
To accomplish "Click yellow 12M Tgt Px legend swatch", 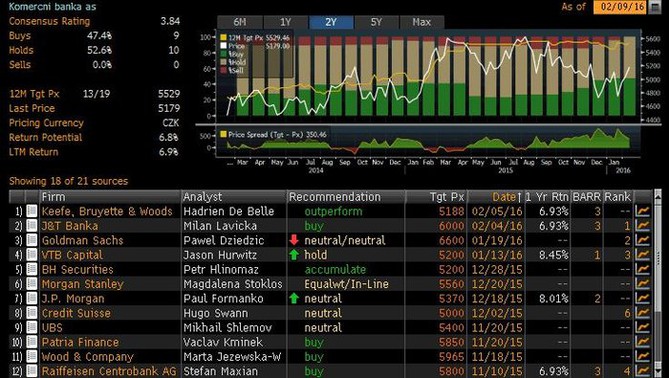I will click(x=223, y=38).
